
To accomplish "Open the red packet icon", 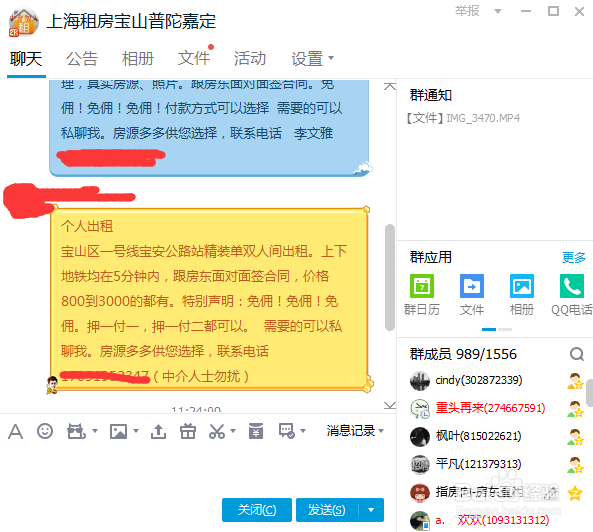I will point(256,431).
